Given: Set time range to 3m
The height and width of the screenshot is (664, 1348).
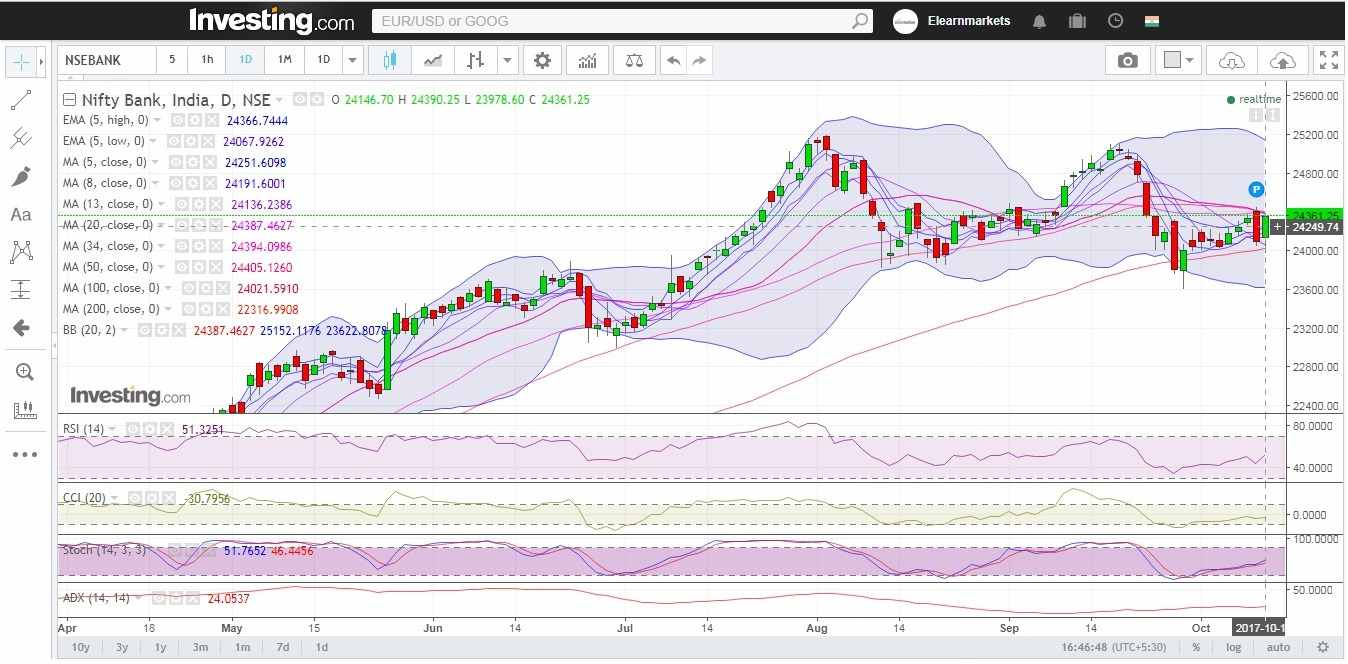Looking at the screenshot, I should click(200, 647).
